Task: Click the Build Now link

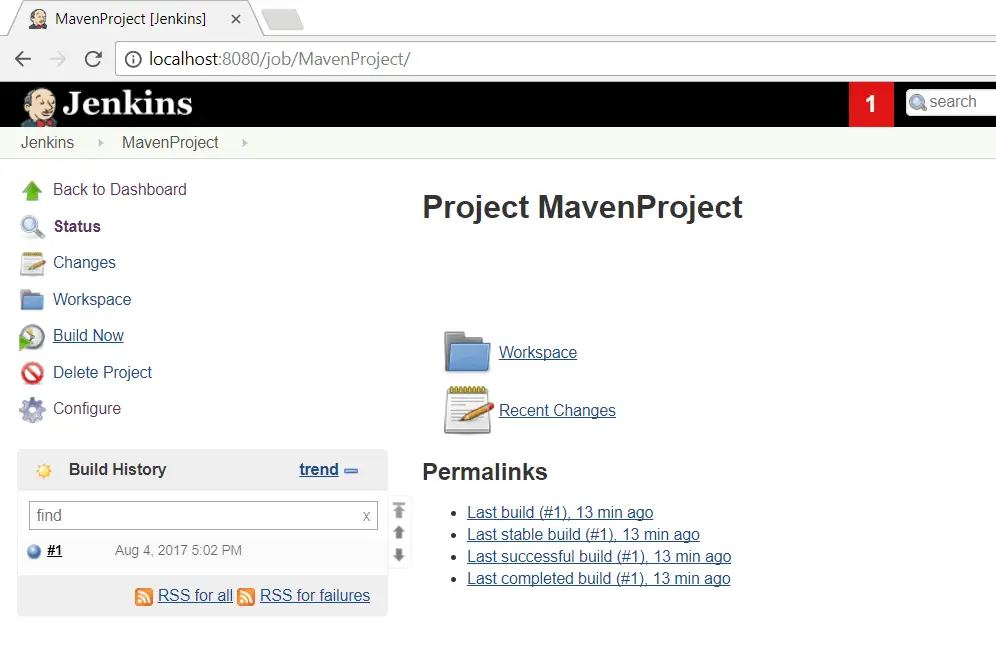Action: tap(88, 336)
